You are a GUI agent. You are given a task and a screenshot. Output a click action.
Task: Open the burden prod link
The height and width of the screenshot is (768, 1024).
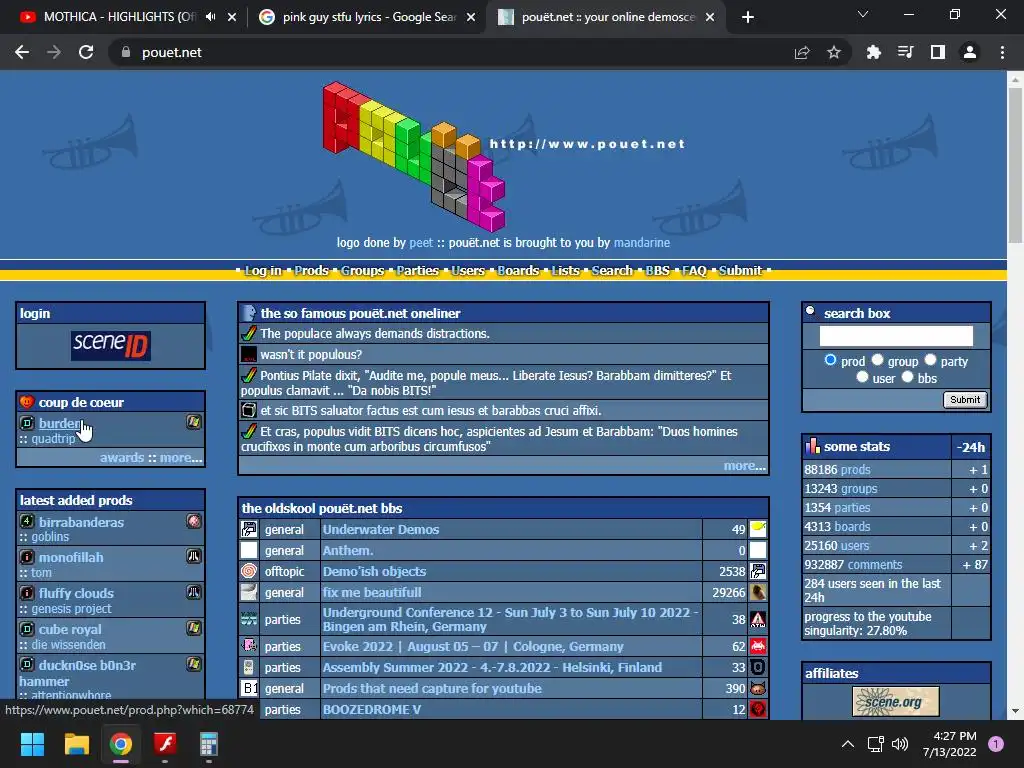(59, 423)
